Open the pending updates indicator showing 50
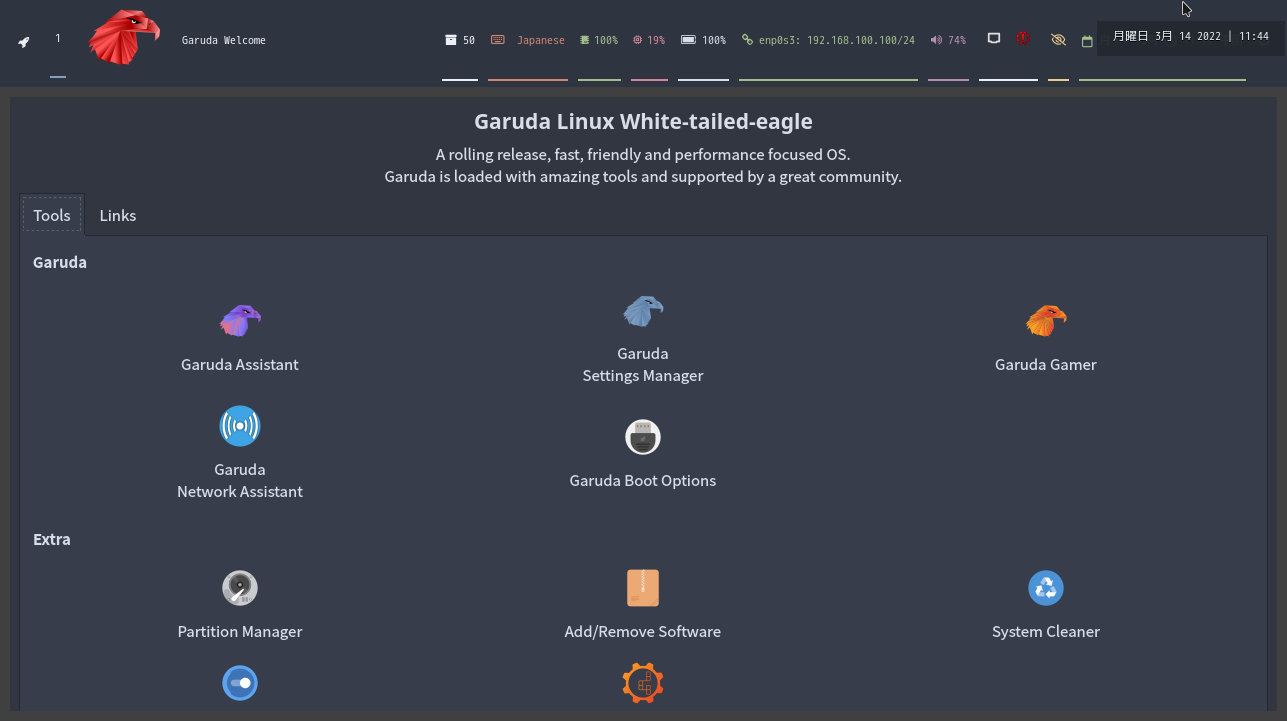 [460, 40]
